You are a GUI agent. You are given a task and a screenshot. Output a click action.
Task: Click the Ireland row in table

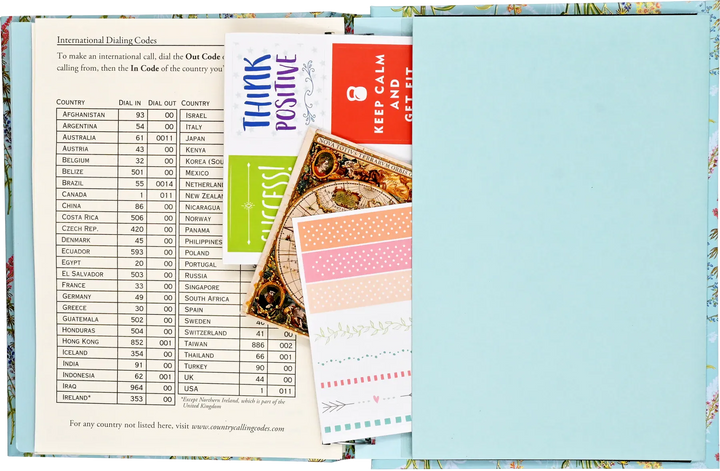pos(116,398)
